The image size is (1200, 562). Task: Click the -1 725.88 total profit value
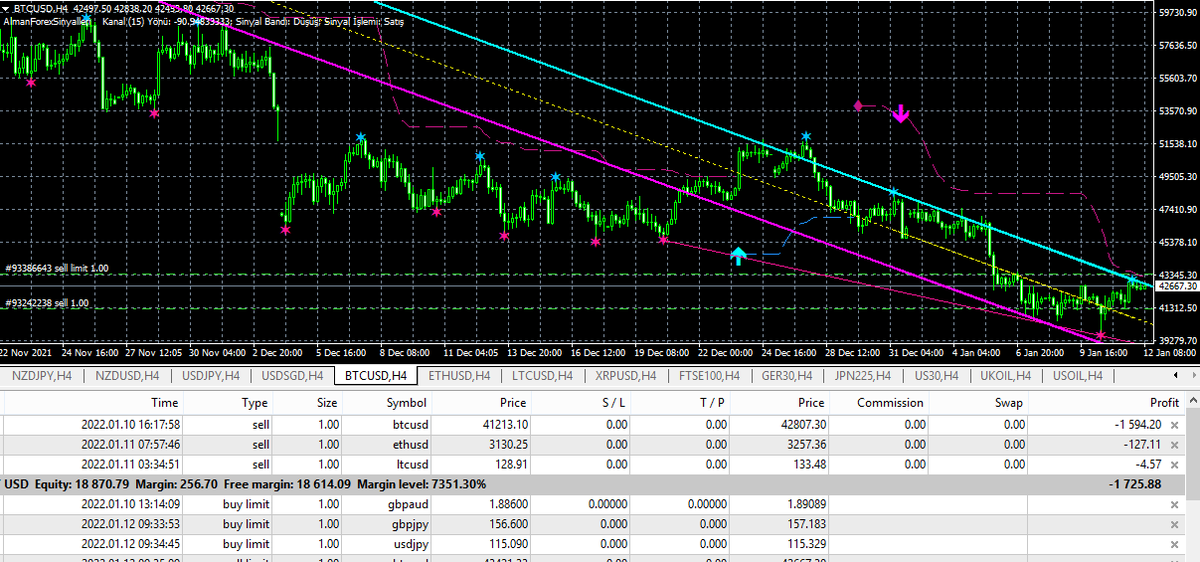coord(1135,484)
